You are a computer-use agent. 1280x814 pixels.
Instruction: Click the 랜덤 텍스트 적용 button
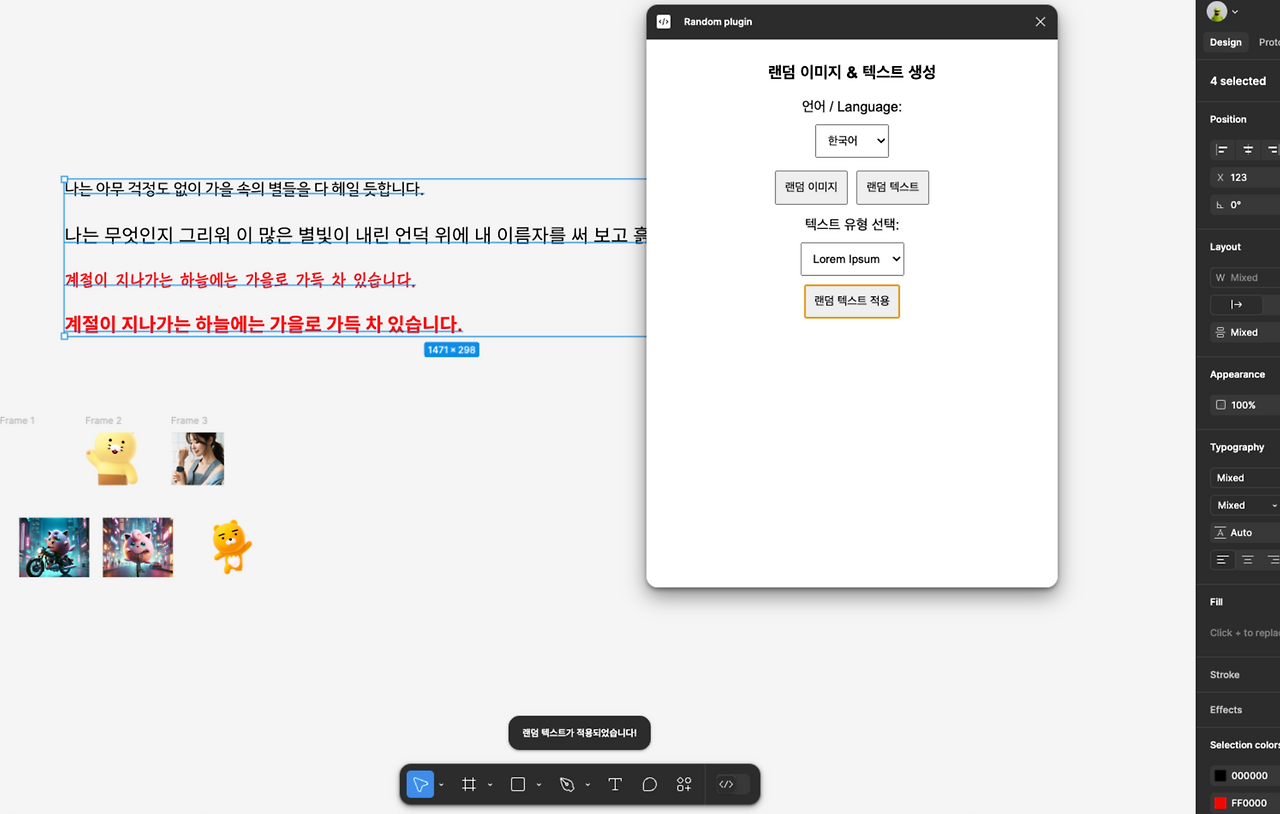point(852,301)
